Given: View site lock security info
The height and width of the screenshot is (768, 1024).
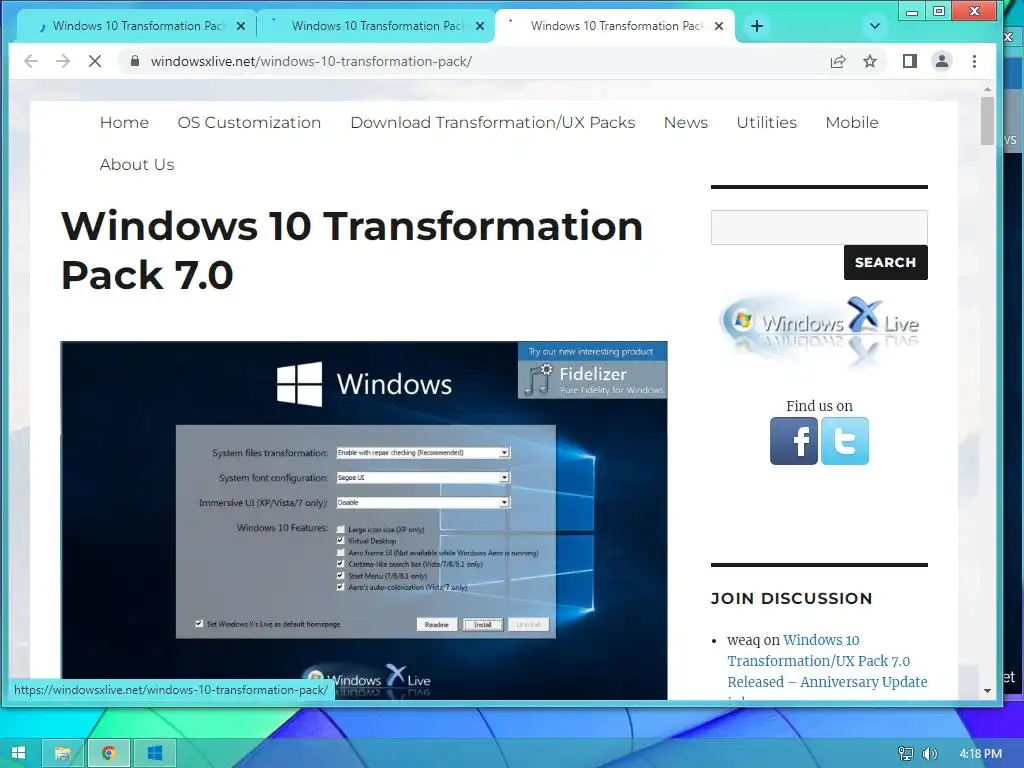Looking at the screenshot, I should [x=135, y=61].
